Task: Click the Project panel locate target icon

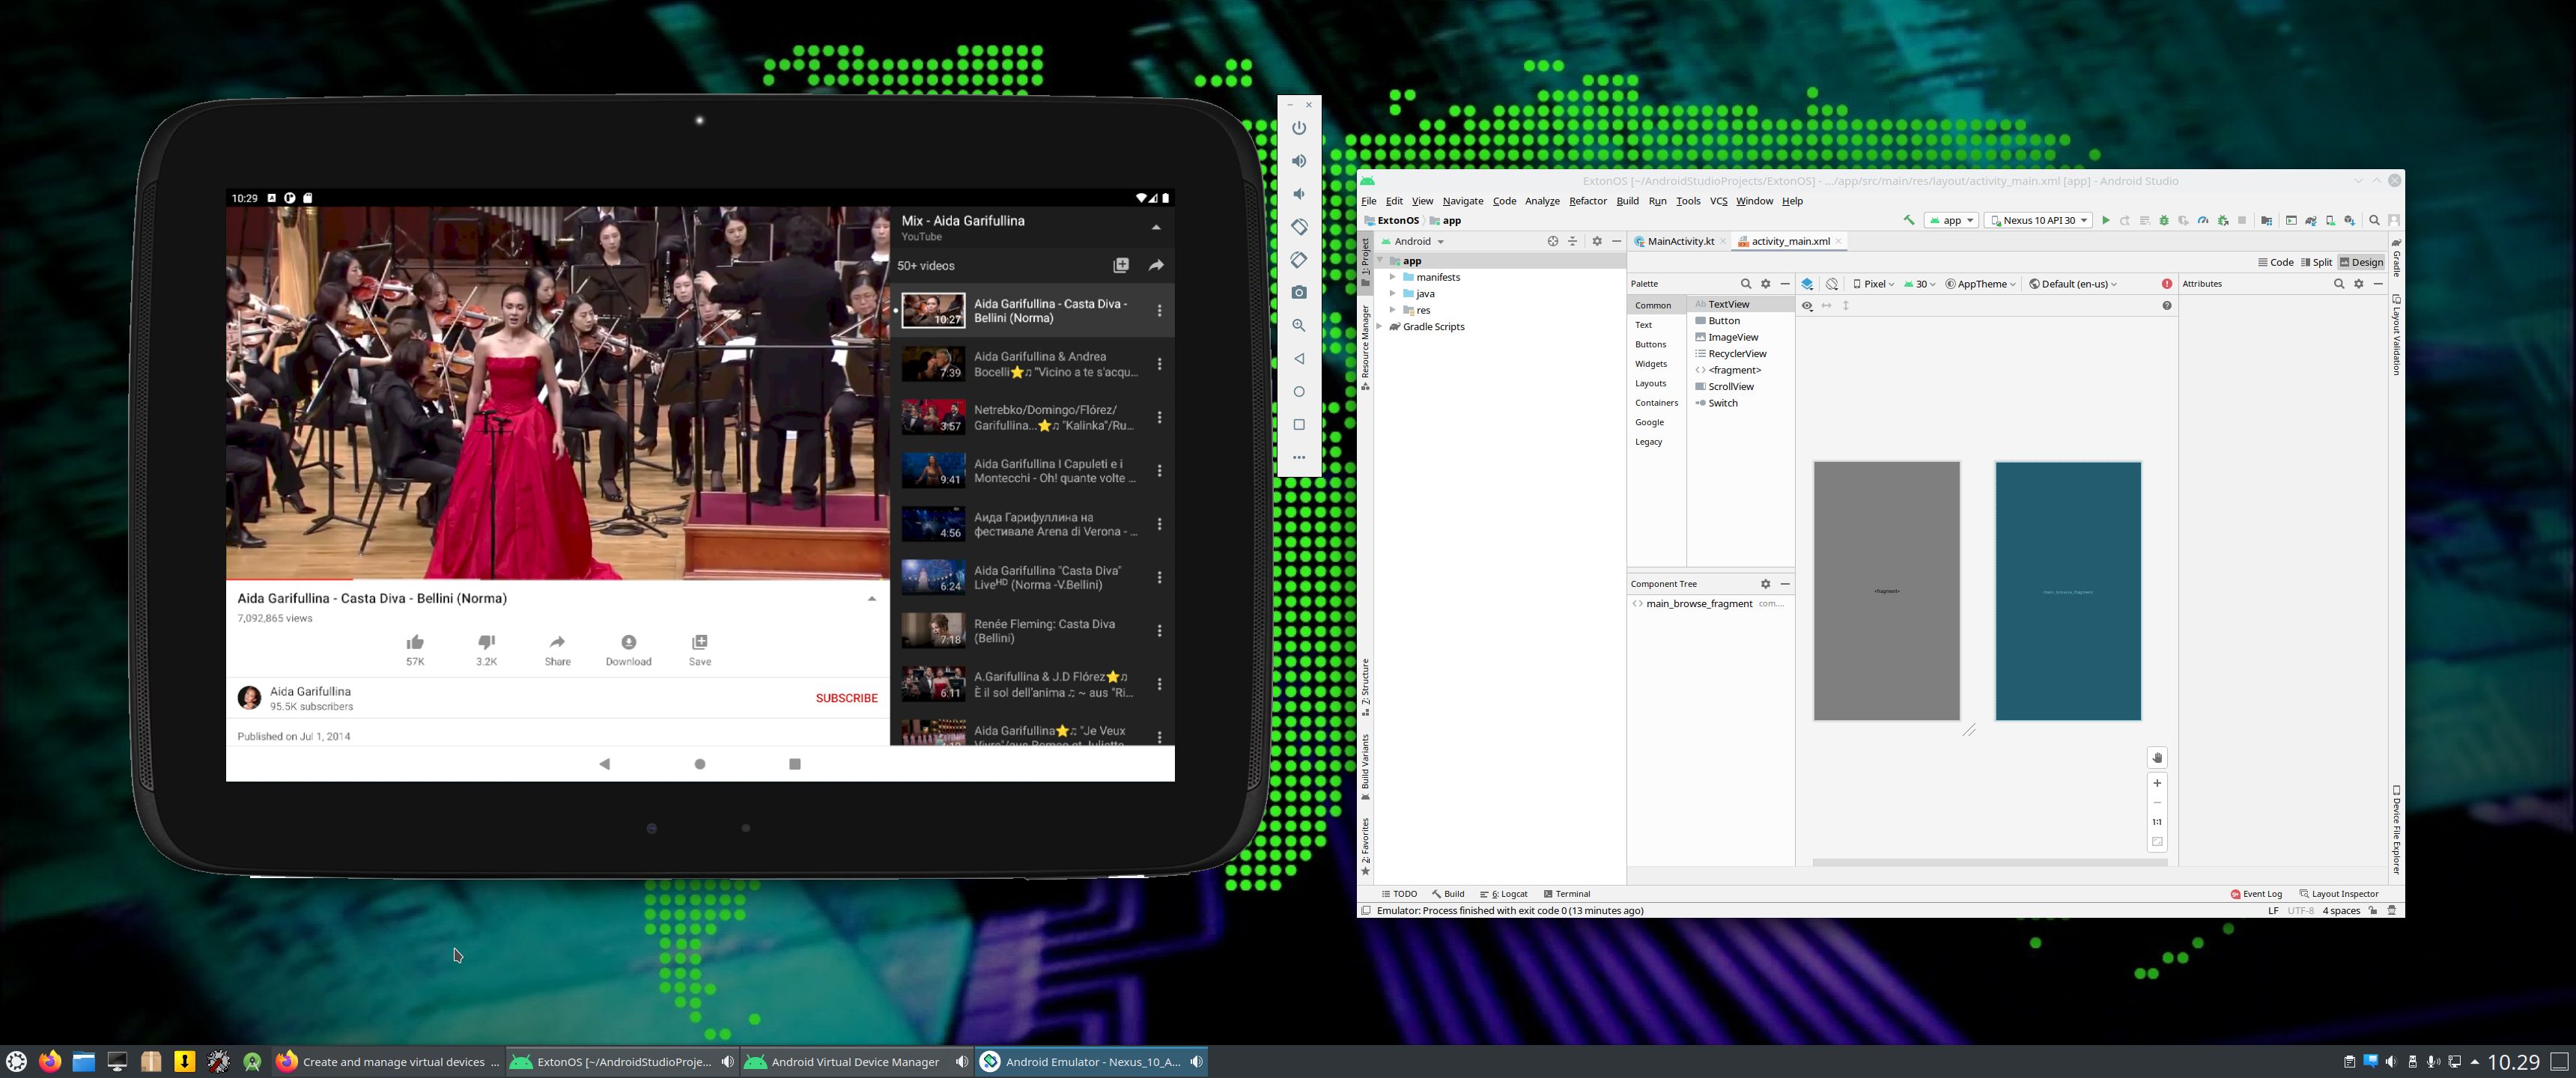Action: click(1553, 241)
